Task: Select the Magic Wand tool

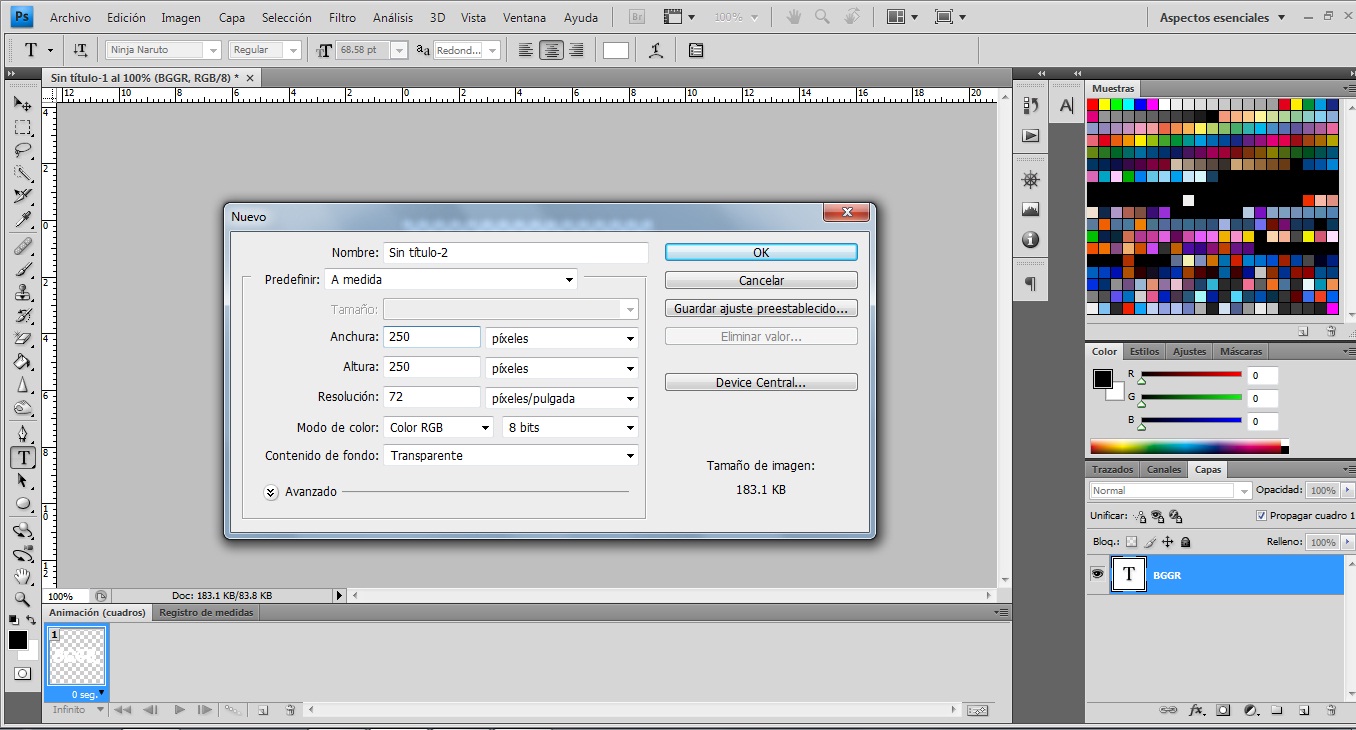Action: [x=22, y=173]
